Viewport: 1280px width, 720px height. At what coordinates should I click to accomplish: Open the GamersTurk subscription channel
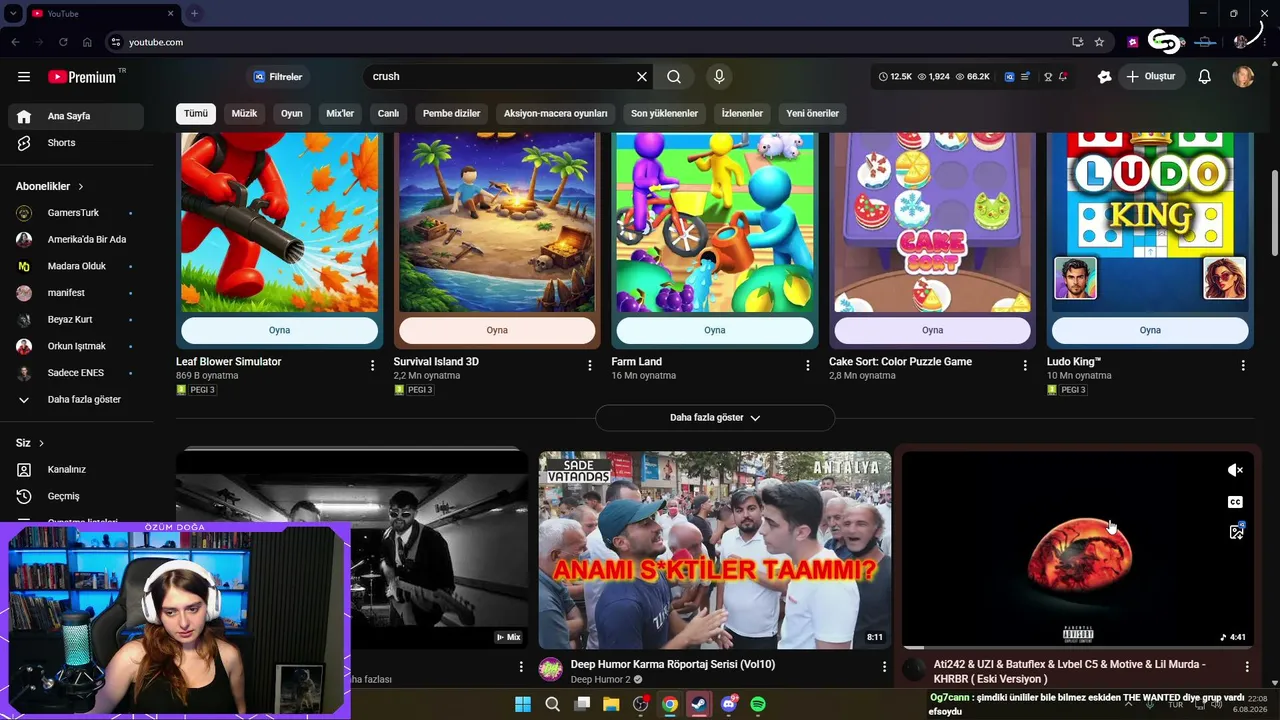coord(76,213)
